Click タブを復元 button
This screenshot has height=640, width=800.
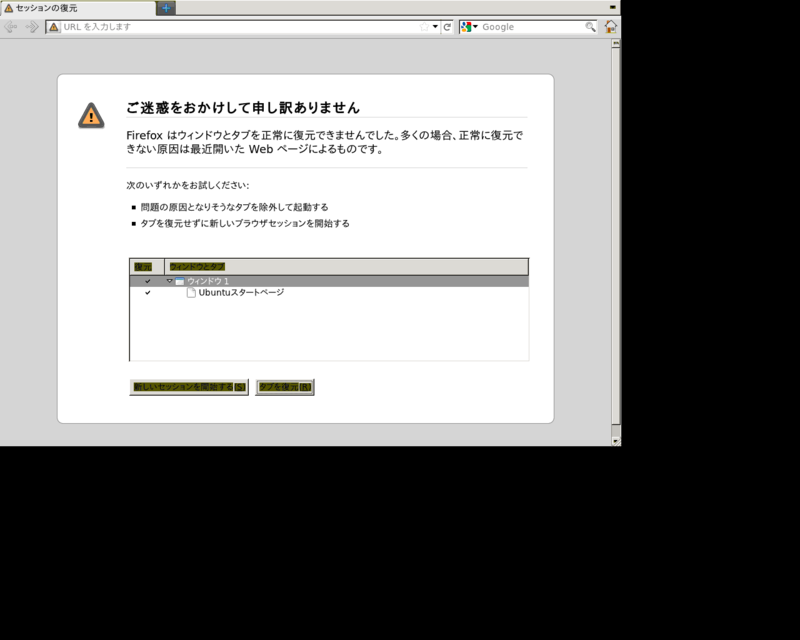pos(285,387)
